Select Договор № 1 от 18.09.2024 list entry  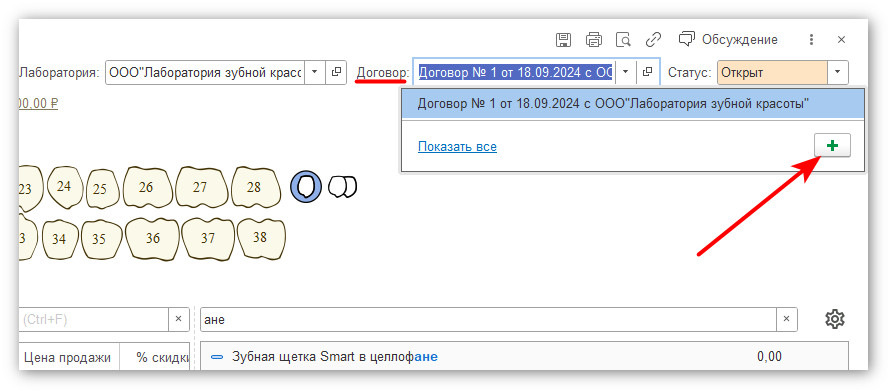coord(633,104)
